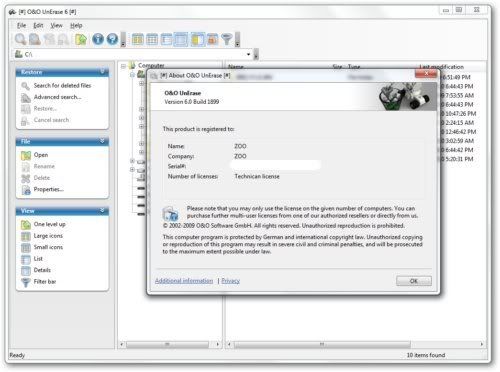Open the Additional information link

184,281
